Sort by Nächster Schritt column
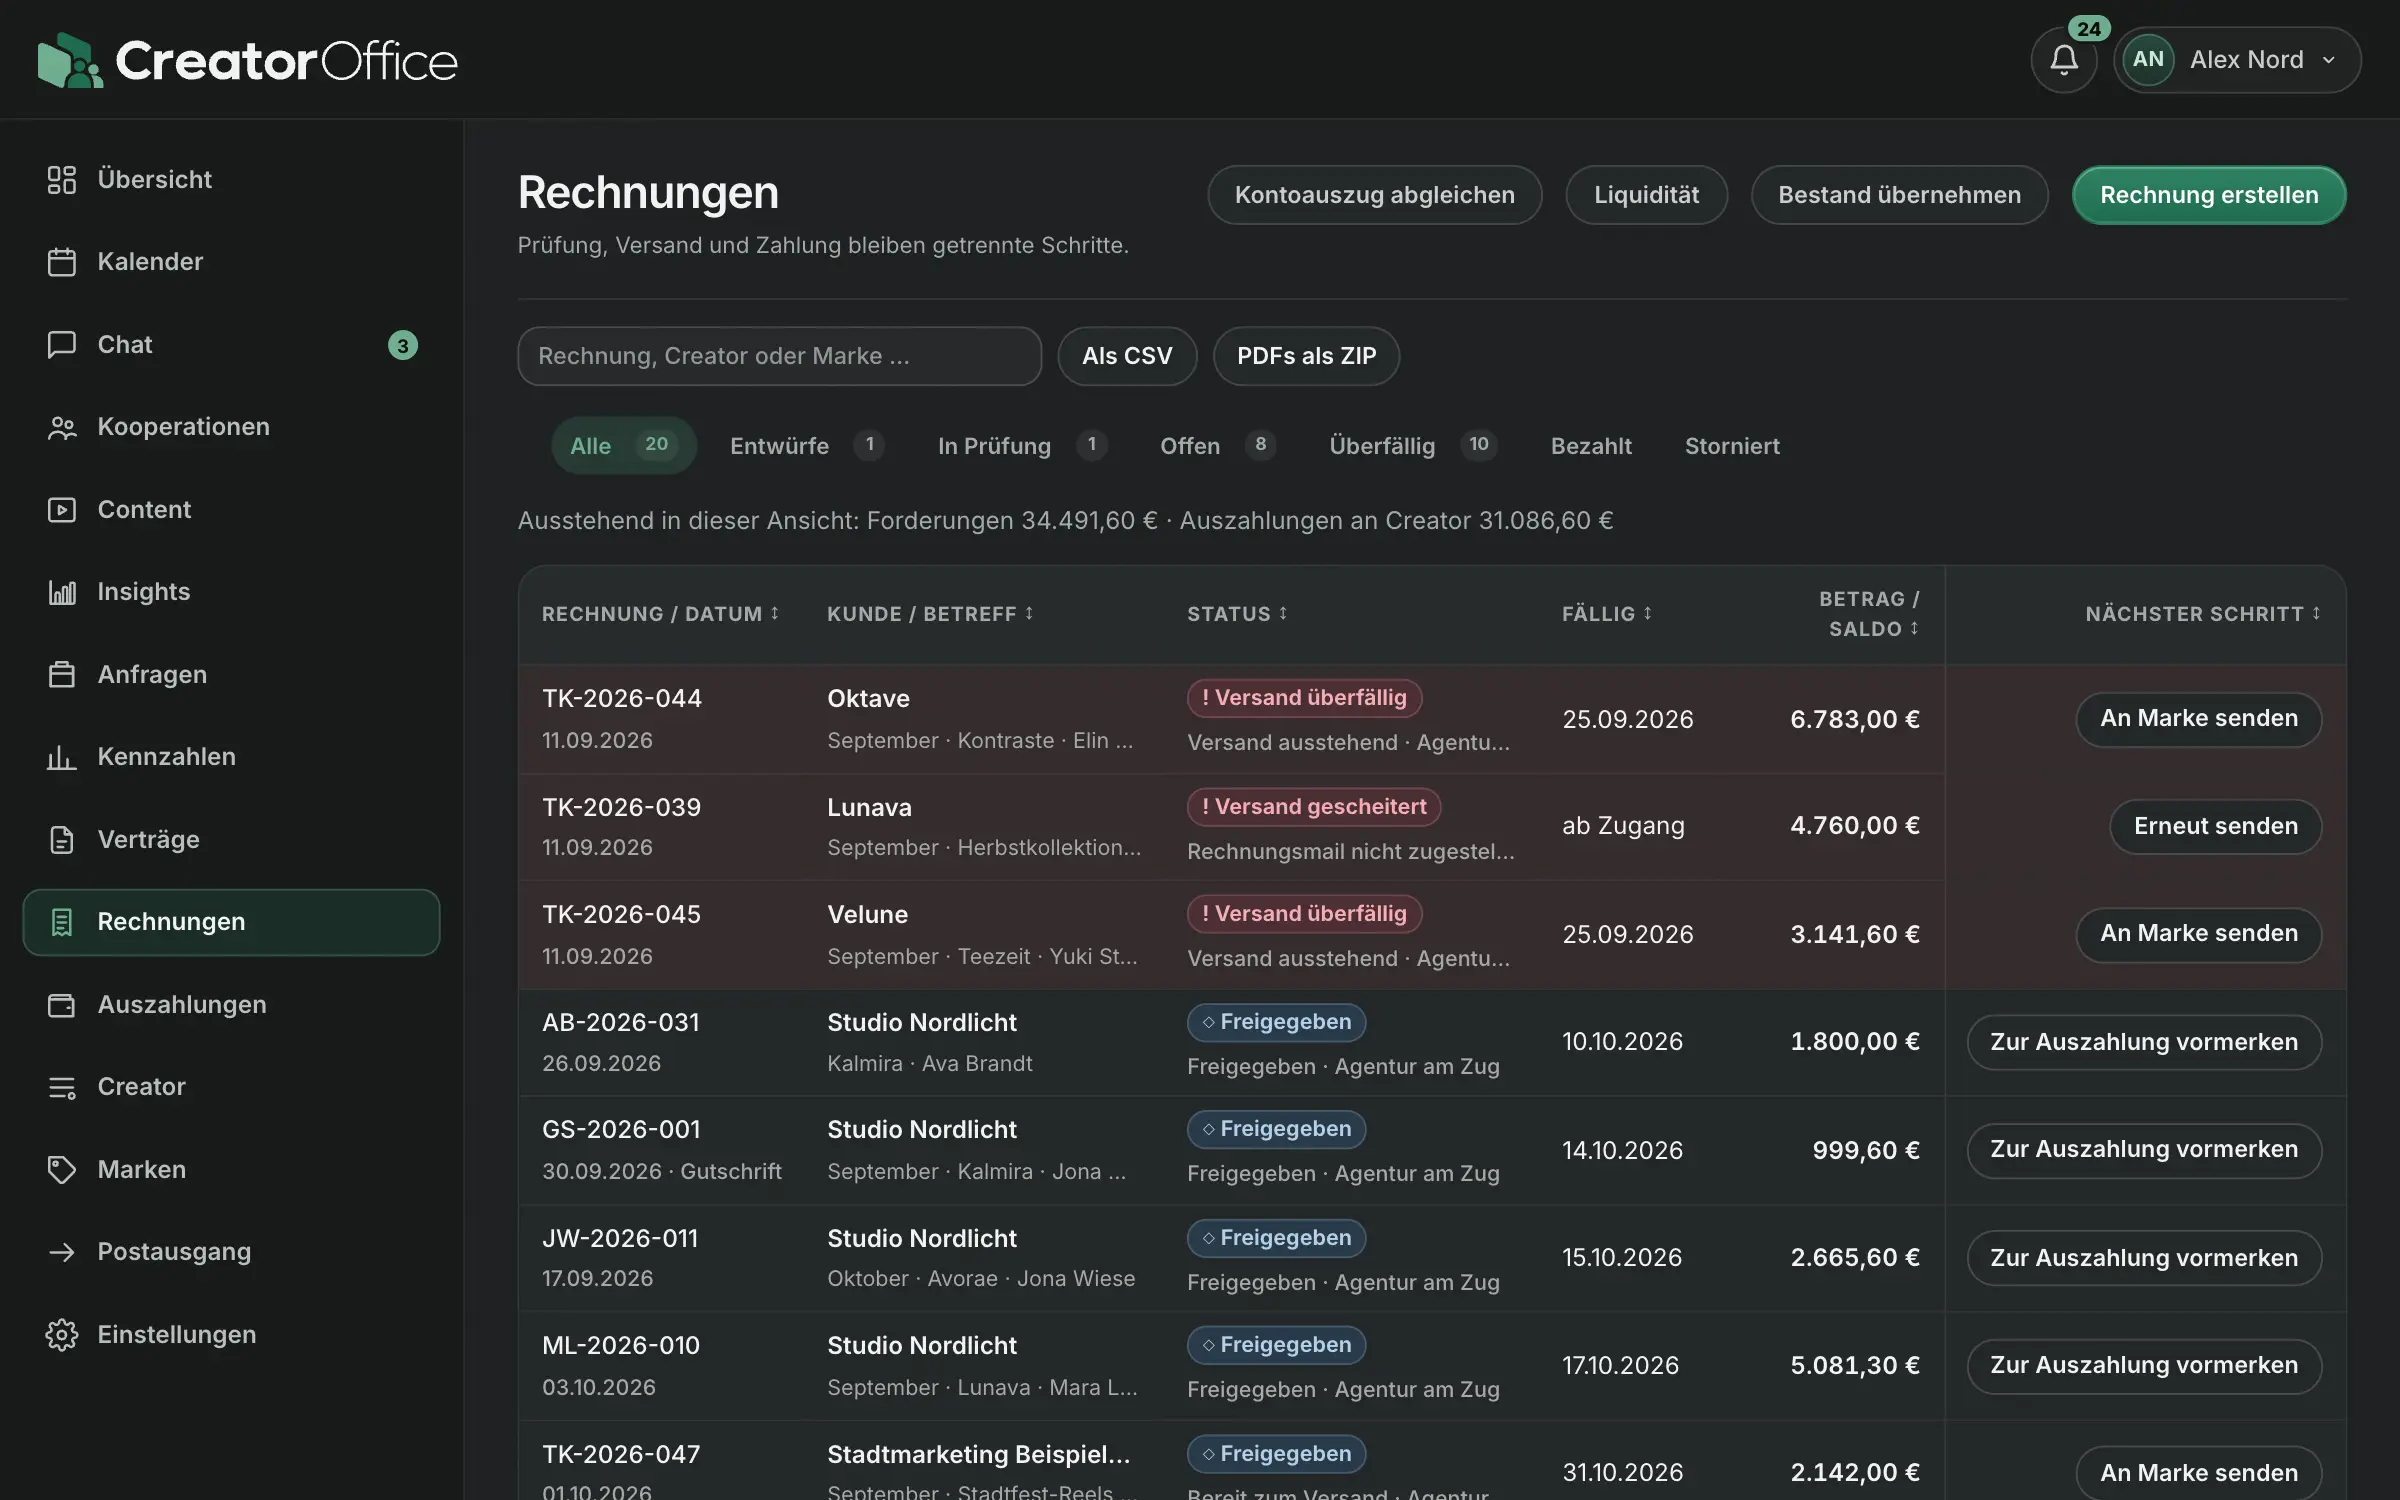This screenshot has width=2400, height=1500. point(2203,614)
